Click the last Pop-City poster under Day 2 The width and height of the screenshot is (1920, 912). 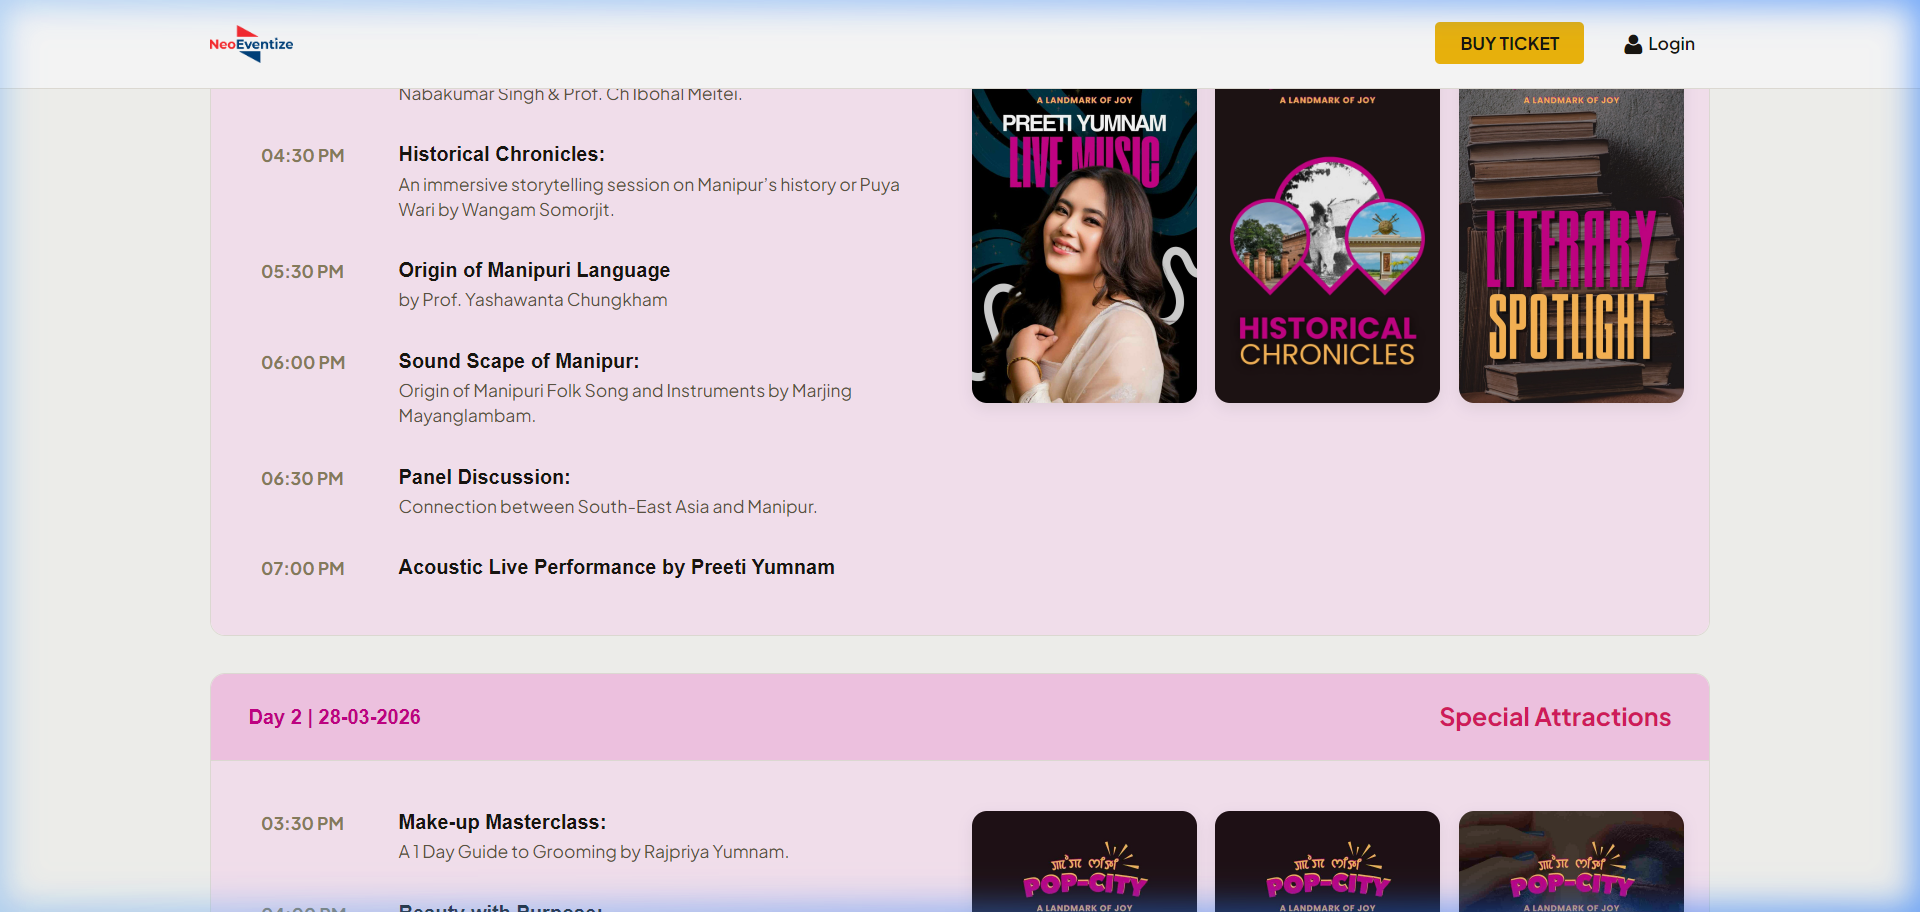(x=1571, y=861)
